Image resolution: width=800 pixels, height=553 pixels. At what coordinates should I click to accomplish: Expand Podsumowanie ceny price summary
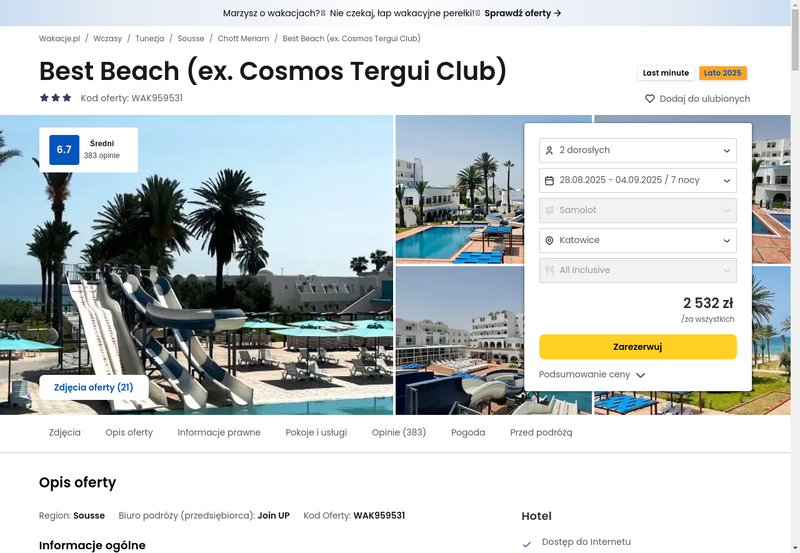pyautogui.click(x=592, y=374)
